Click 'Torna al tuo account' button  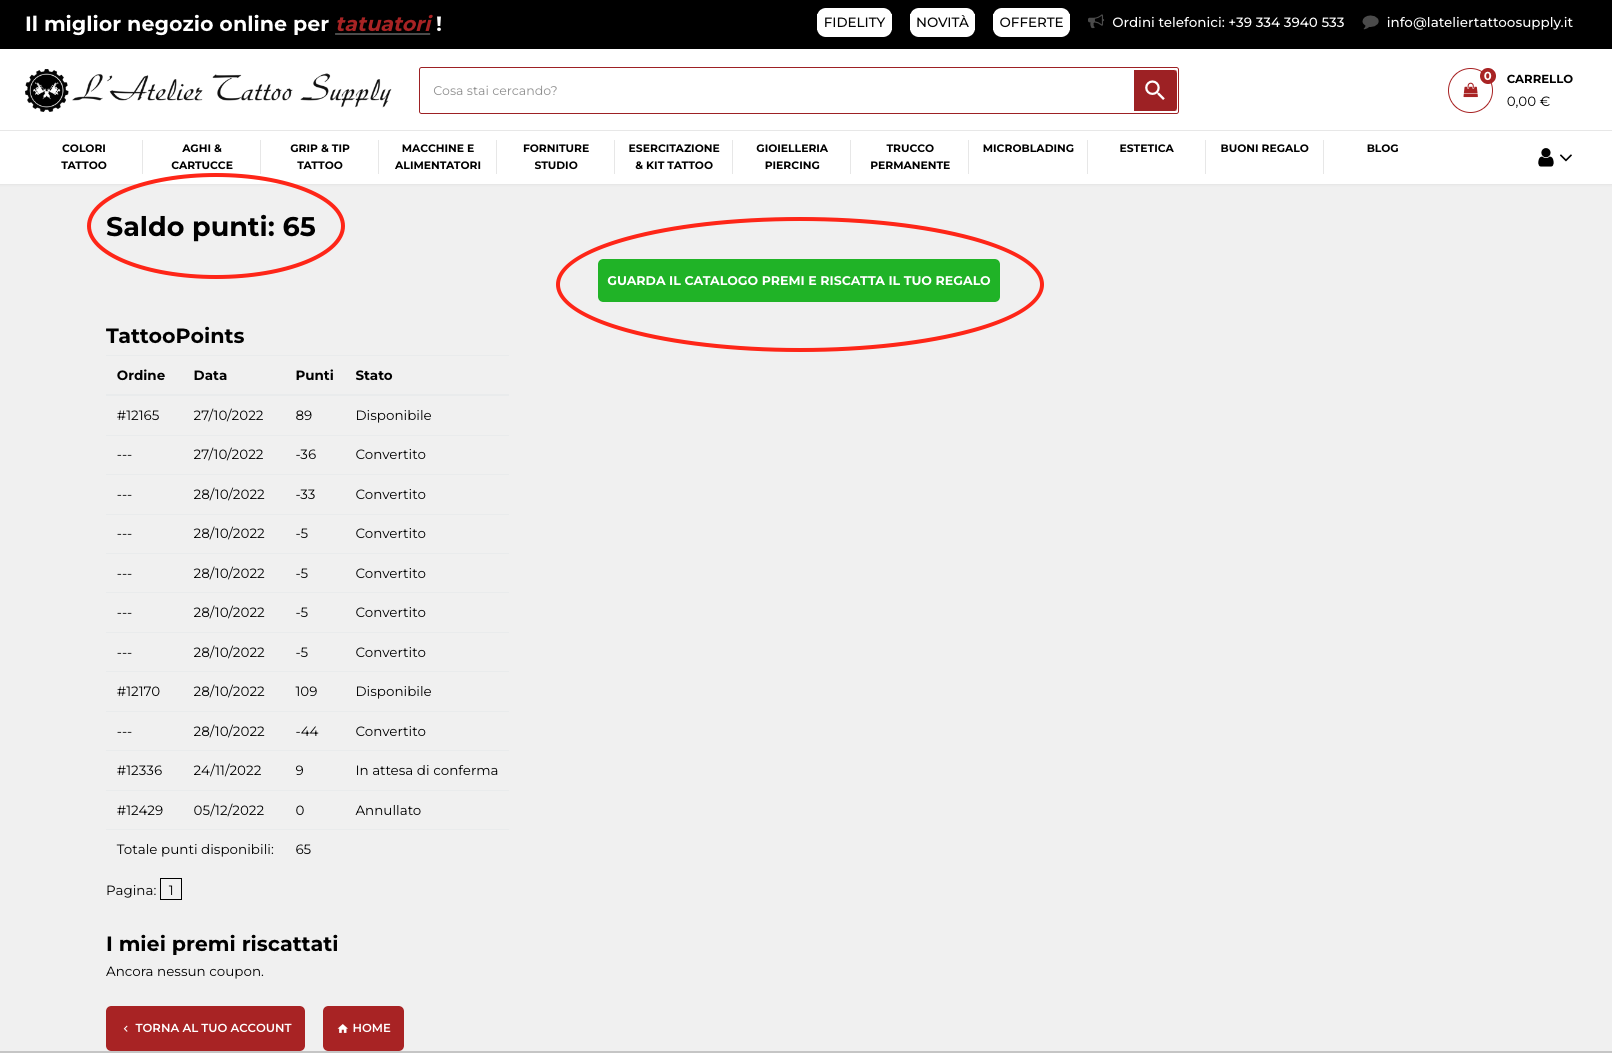205,1028
